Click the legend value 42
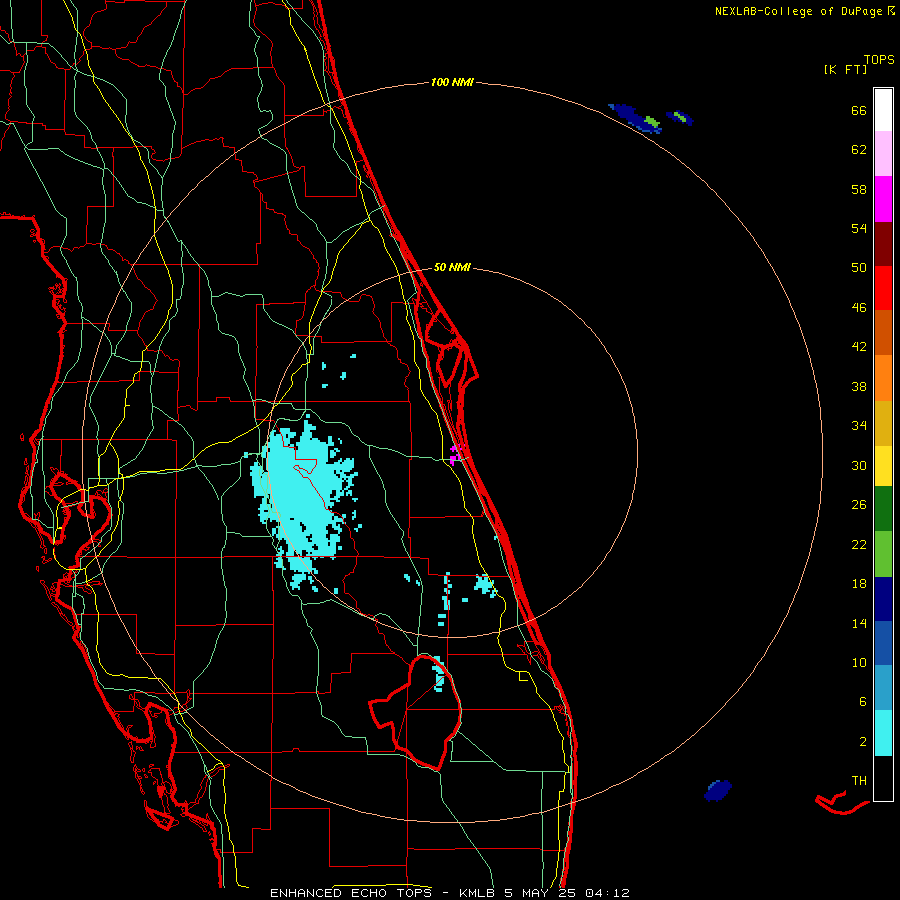 [859, 347]
